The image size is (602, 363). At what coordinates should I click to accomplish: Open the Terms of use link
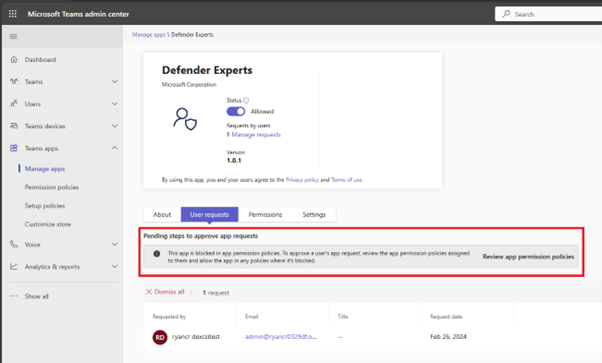tap(347, 180)
